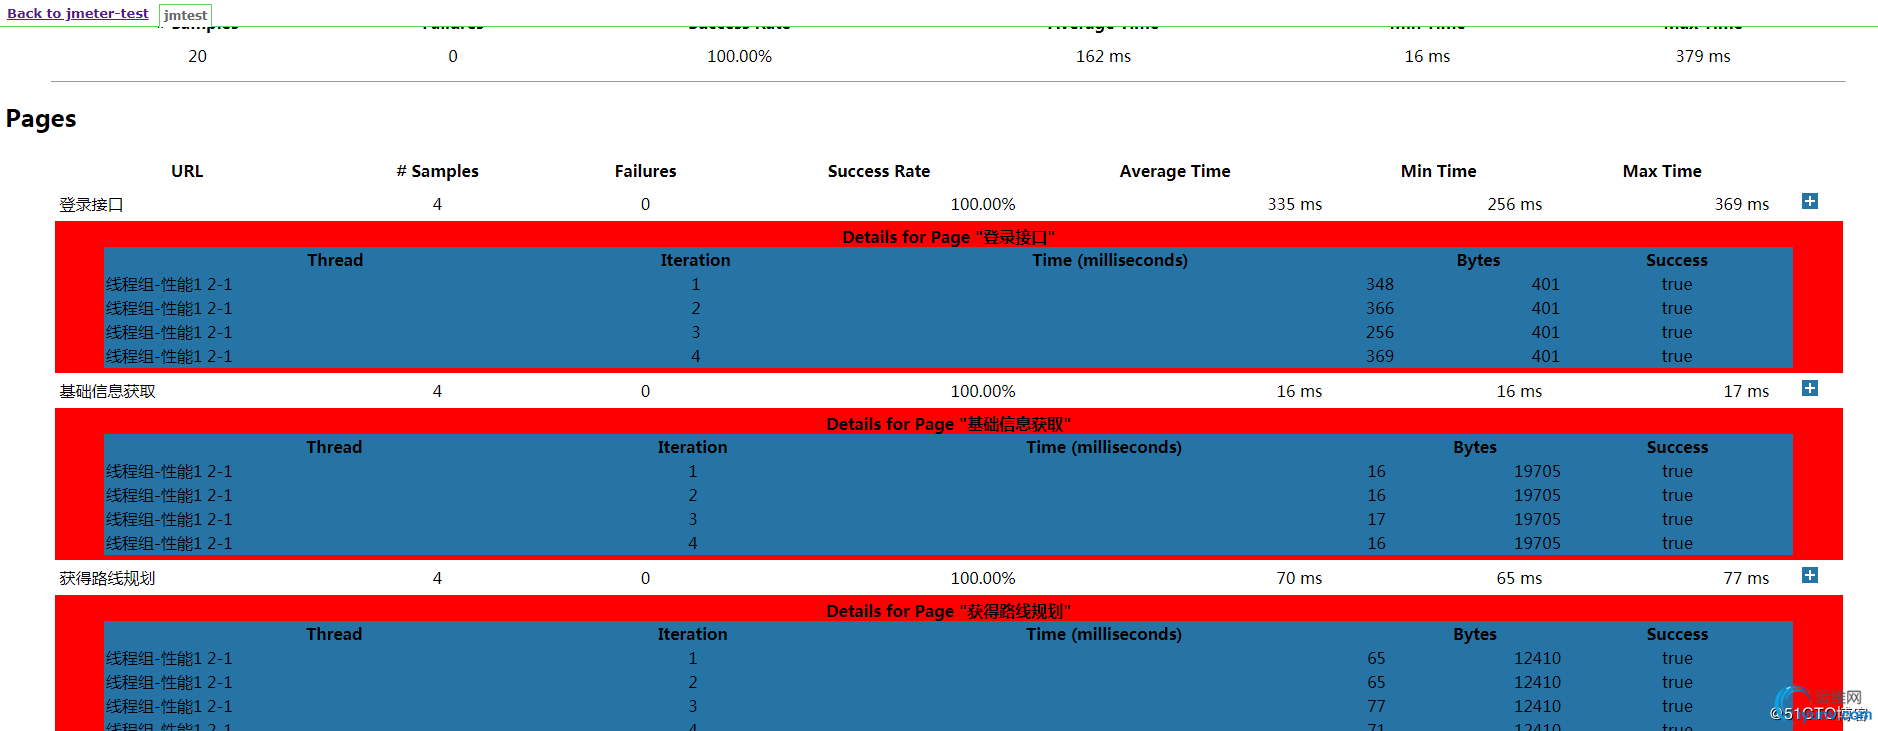The image size is (1878, 731).
Task: Click the 19705 bytes value in iteration 1
Action: (1537, 471)
